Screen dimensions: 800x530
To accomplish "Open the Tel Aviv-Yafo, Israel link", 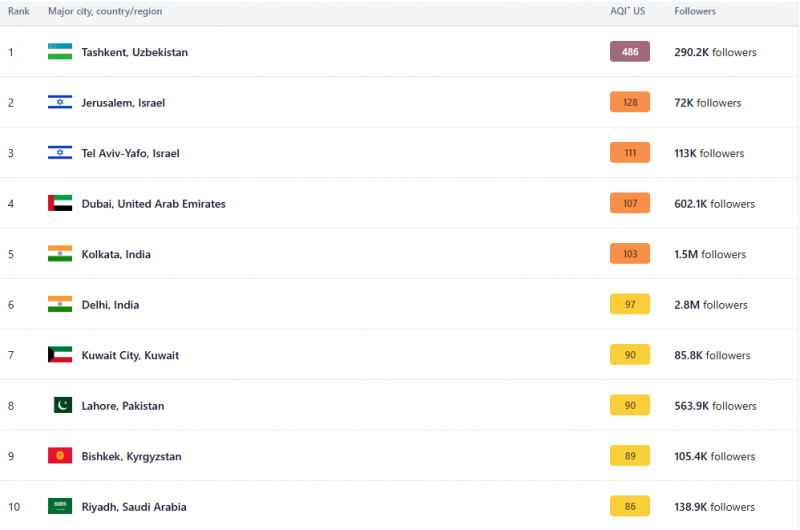I will tap(130, 153).
